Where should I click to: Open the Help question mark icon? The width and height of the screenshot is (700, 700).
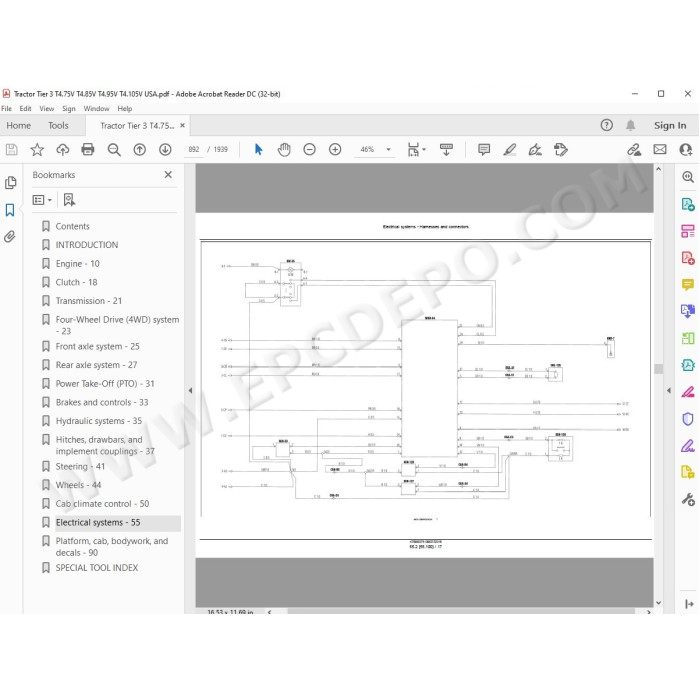[606, 125]
